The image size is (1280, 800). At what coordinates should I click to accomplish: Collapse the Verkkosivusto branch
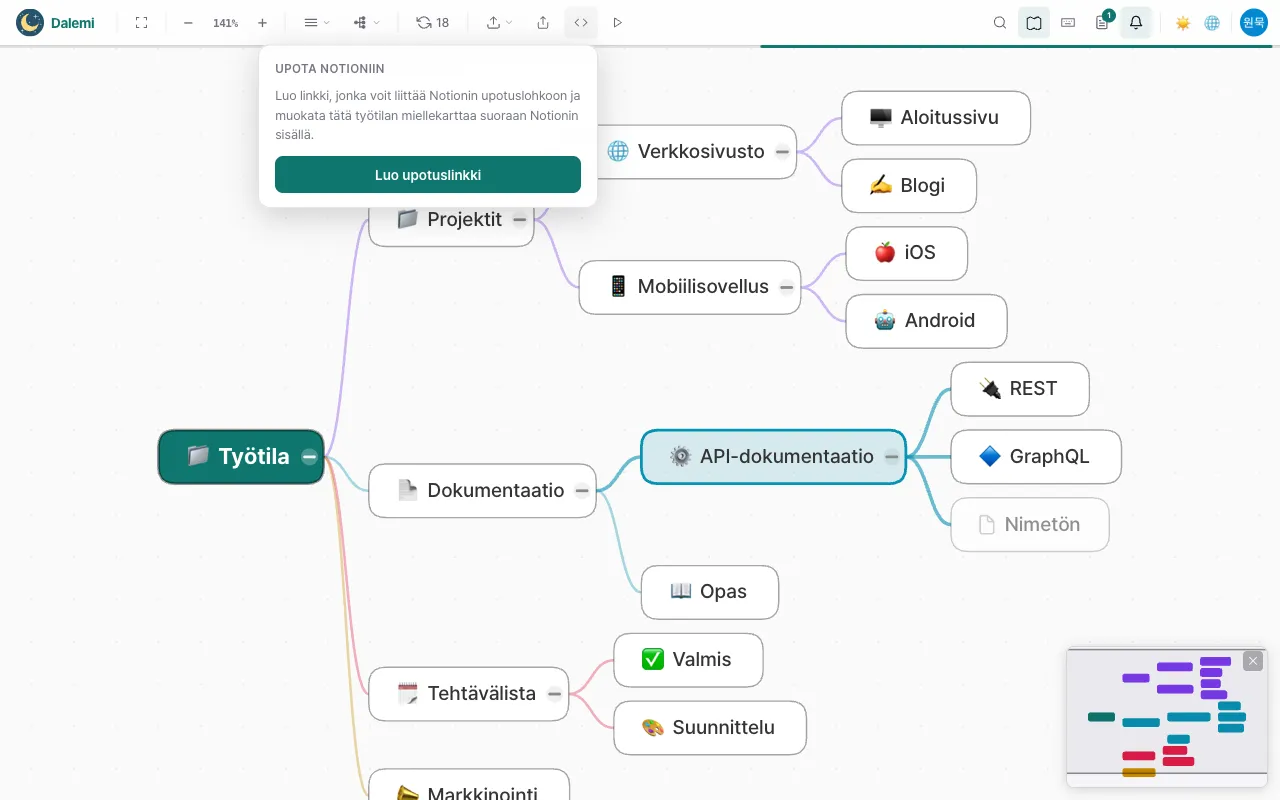(x=782, y=152)
